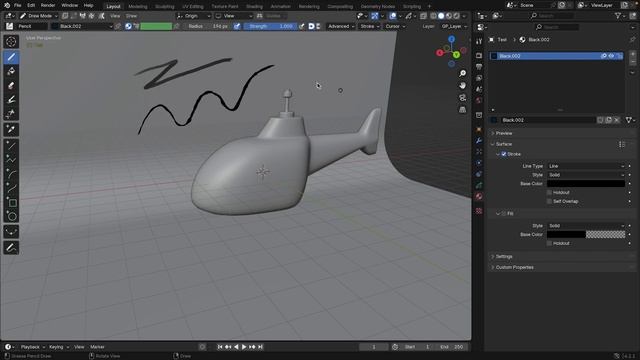Viewport: 640px width, 360px height.
Task: Open the Material properties tab
Action: click(x=479, y=196)
